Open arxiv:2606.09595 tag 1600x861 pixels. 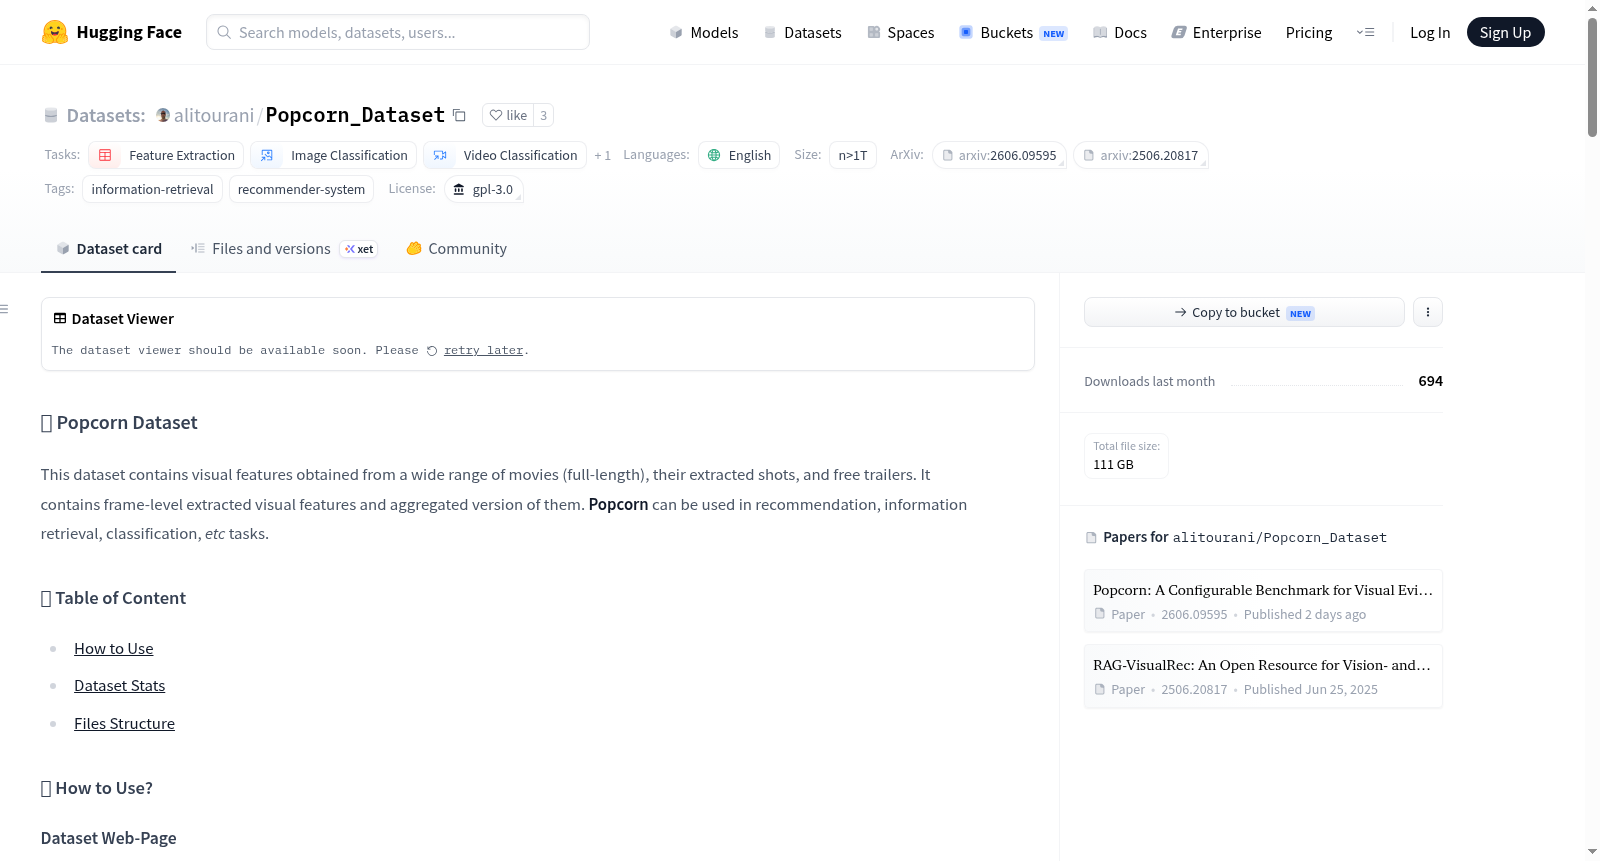coord(999,155)
